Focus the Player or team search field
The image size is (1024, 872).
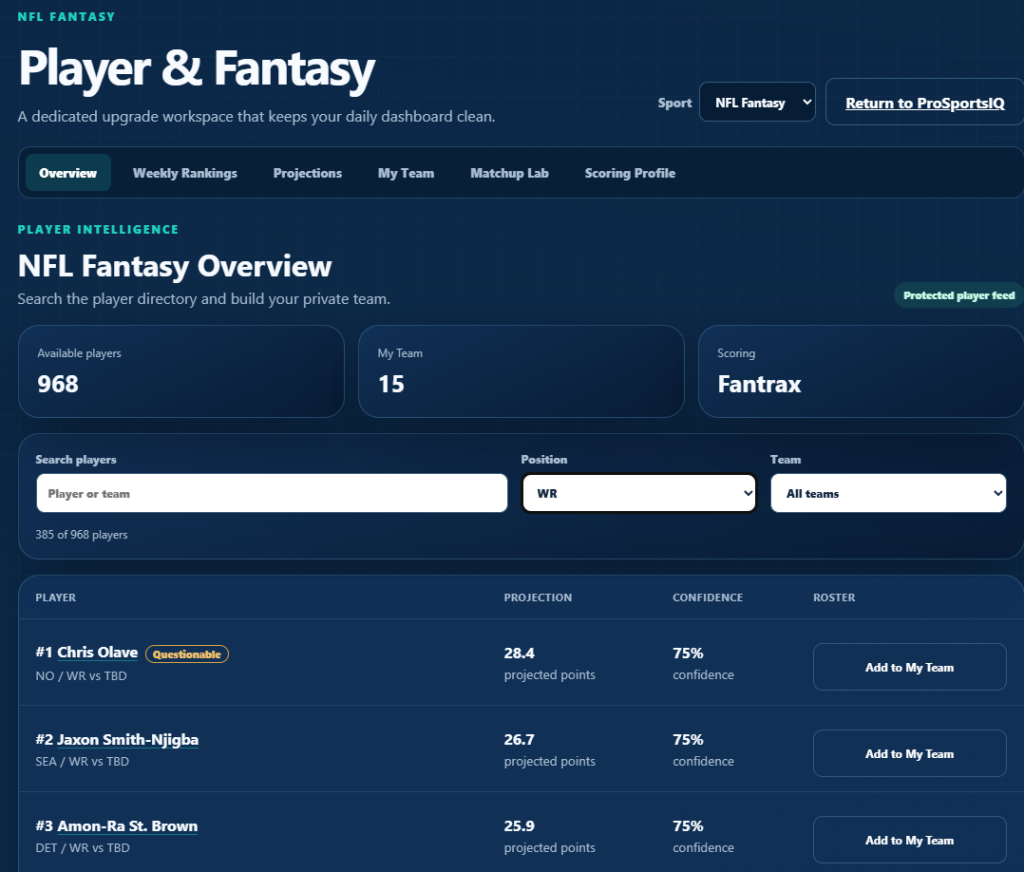(272, 493)
